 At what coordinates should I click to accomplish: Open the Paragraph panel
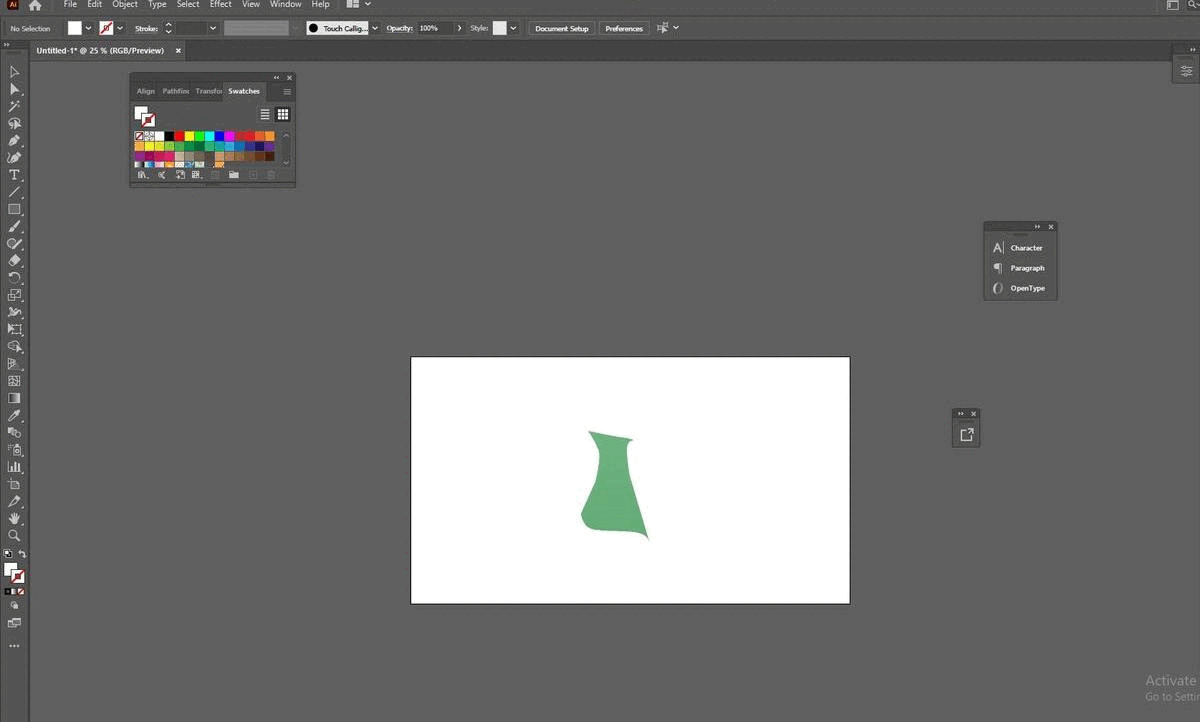coord(1019,268)
